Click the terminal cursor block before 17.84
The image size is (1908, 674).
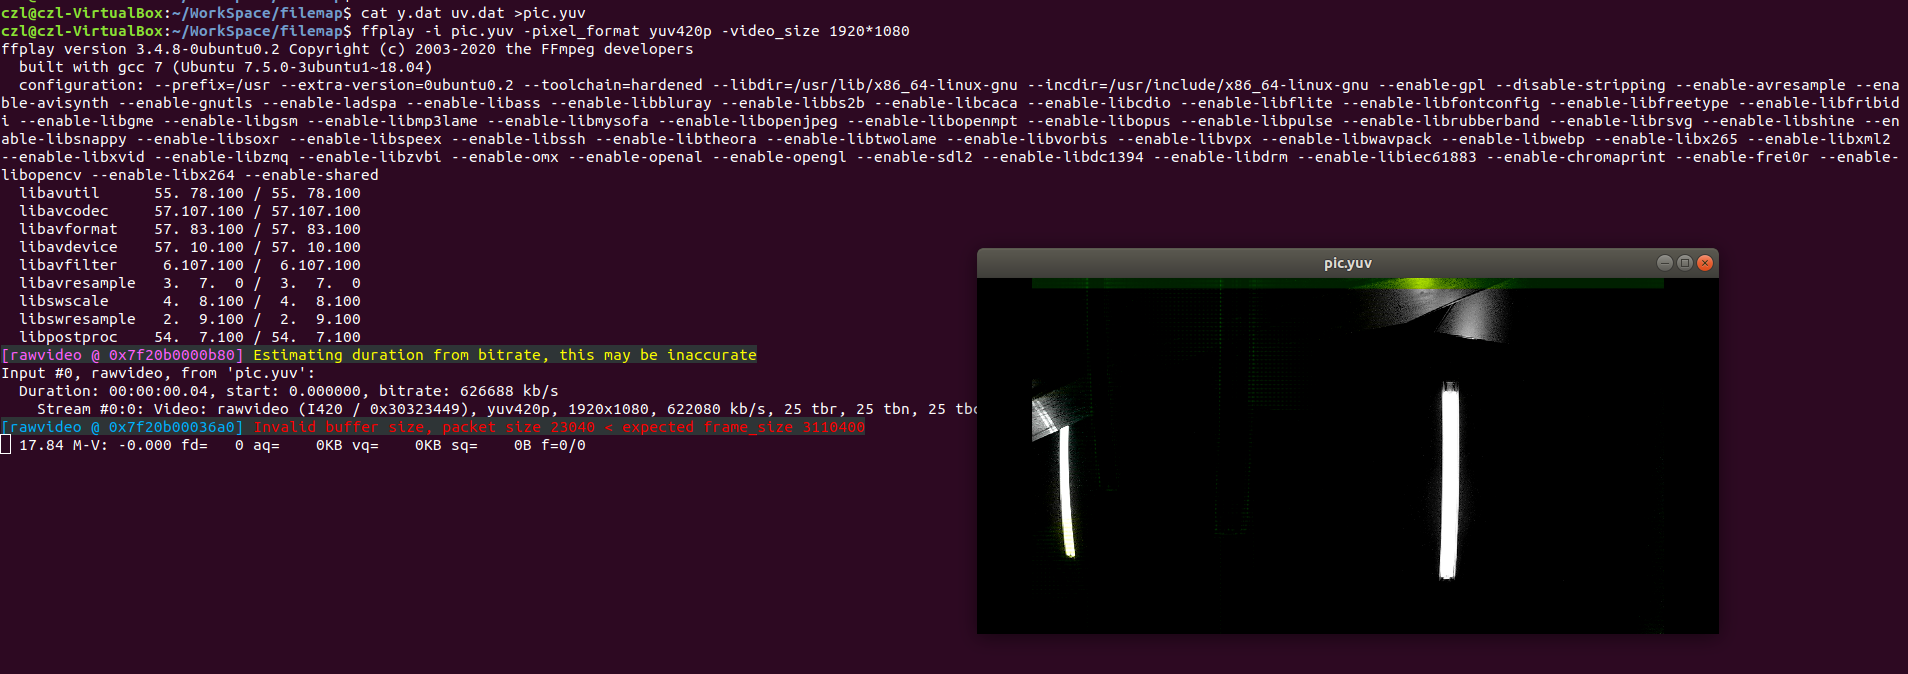(6, 445)
